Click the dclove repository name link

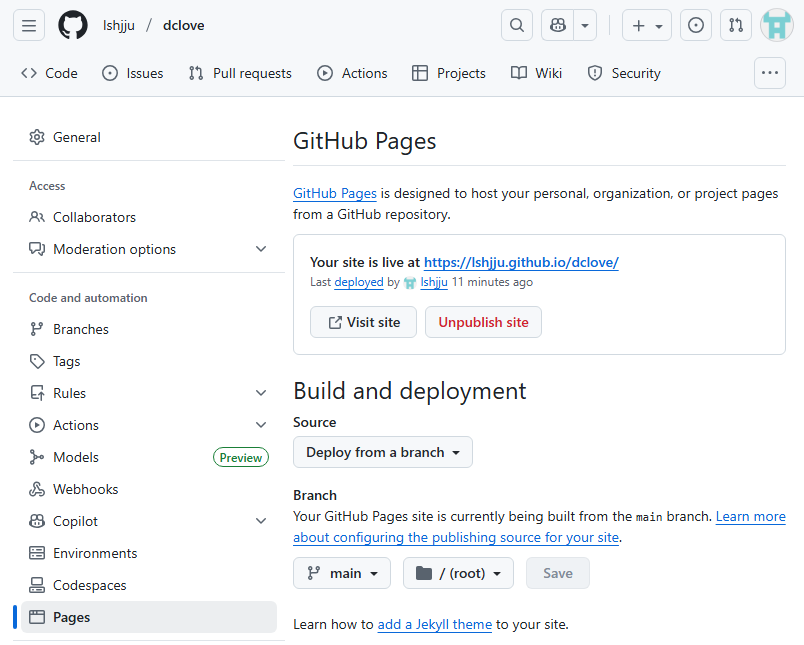[x=184, y=25]
